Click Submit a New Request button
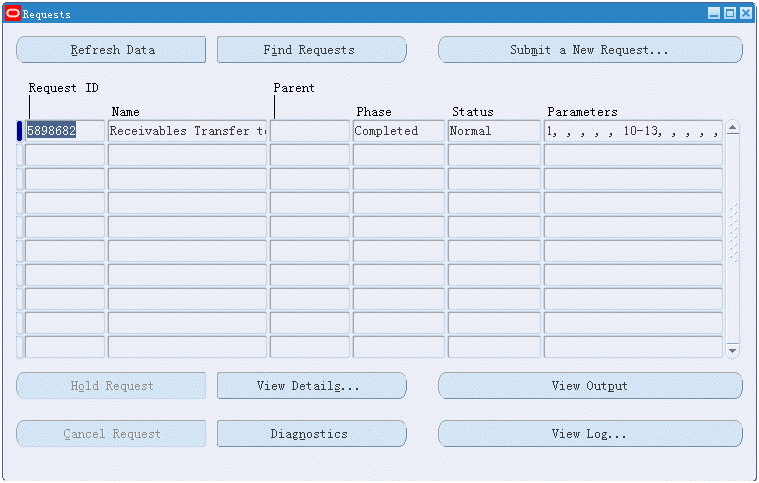Screen dimensions: 759x483 (590, 50)
